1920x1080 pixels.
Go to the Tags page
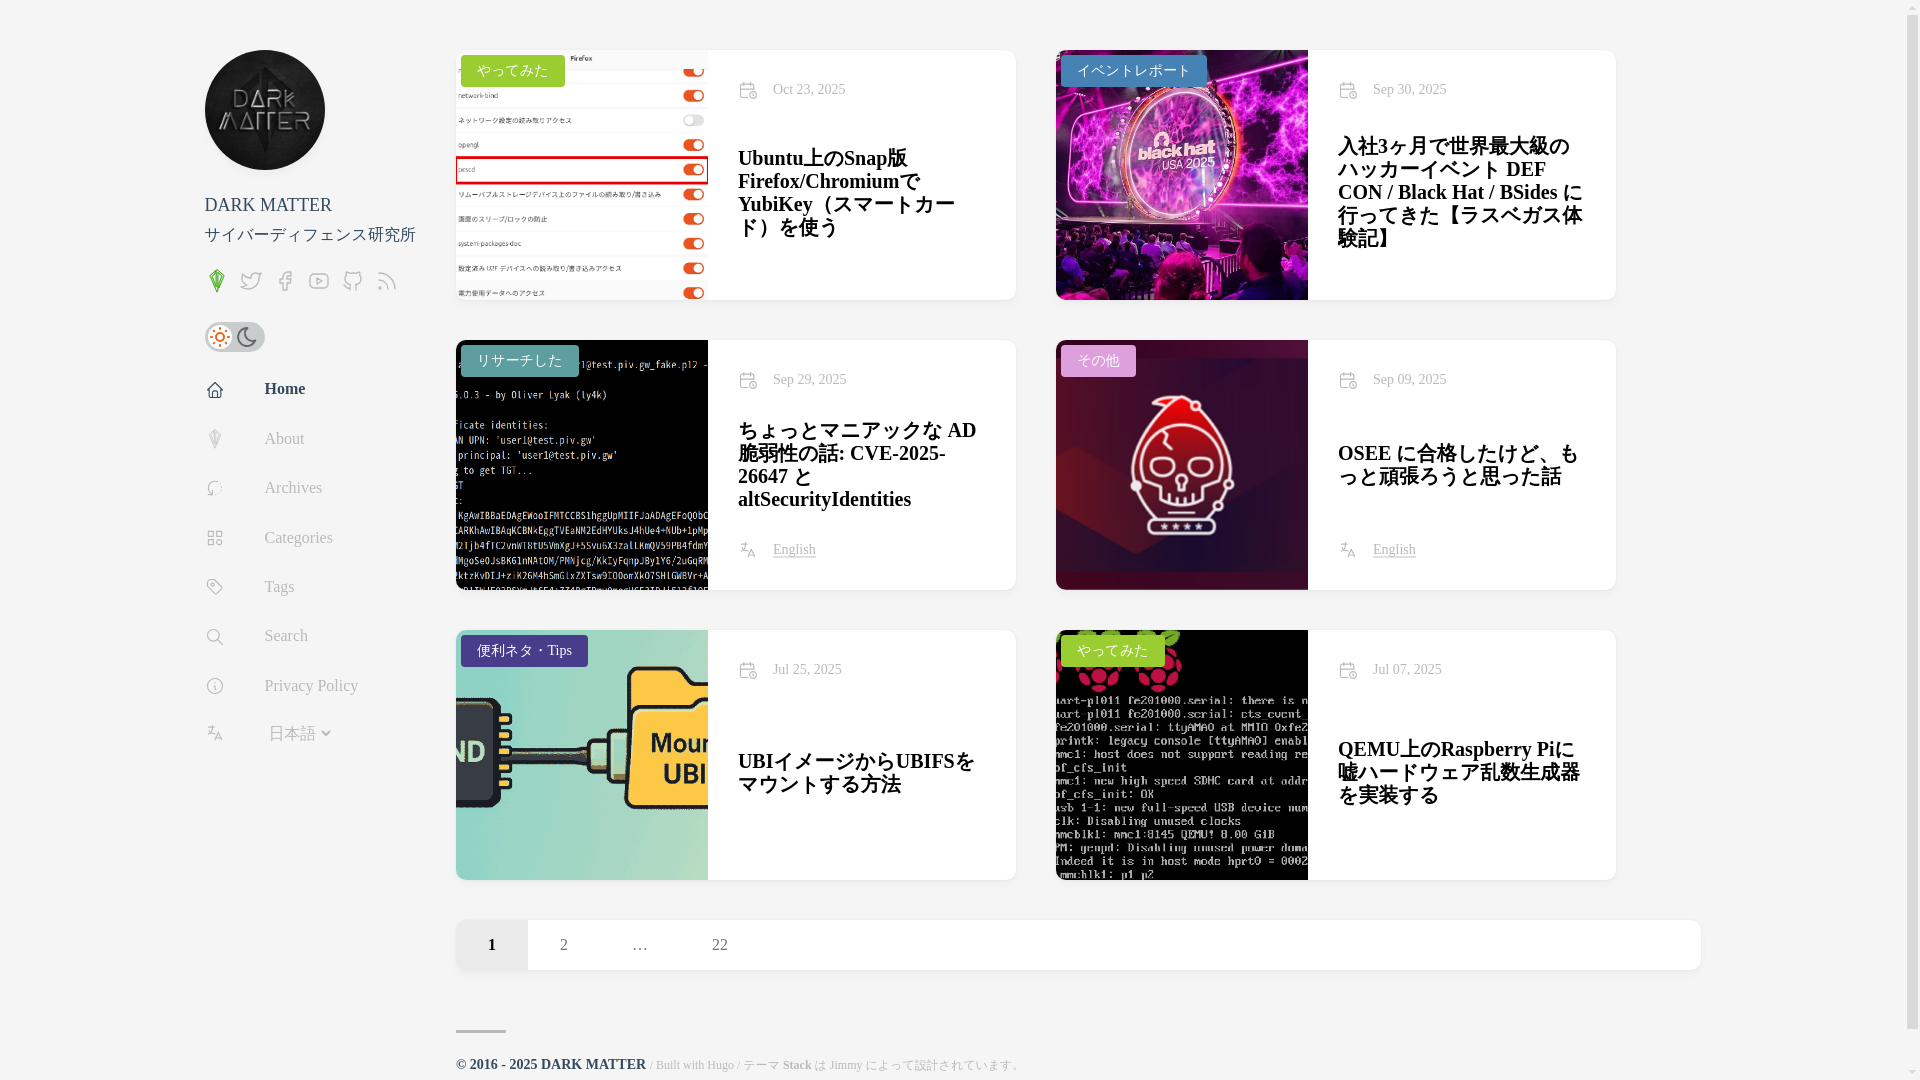(x=279, y=587)
